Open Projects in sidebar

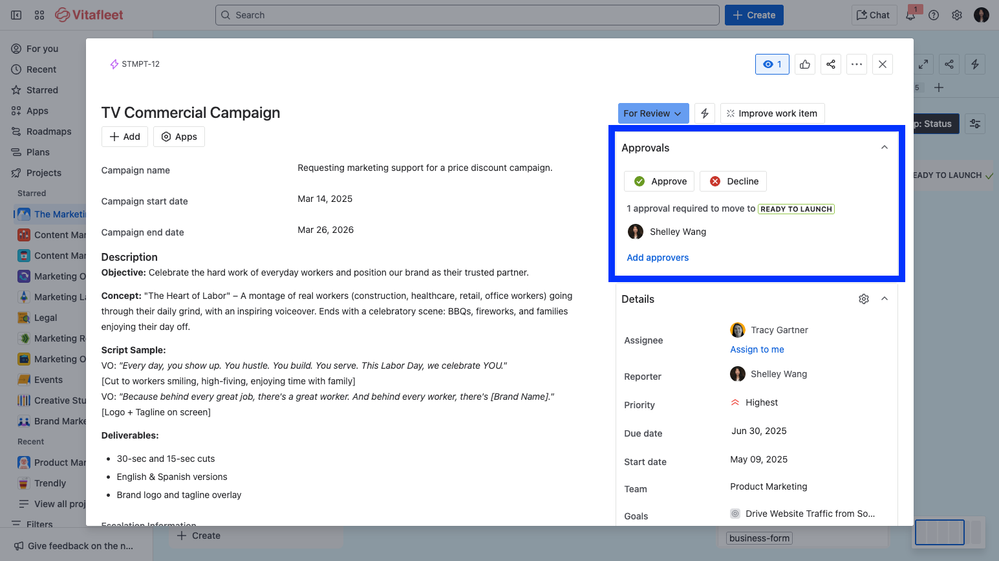[x=43, y=173]
